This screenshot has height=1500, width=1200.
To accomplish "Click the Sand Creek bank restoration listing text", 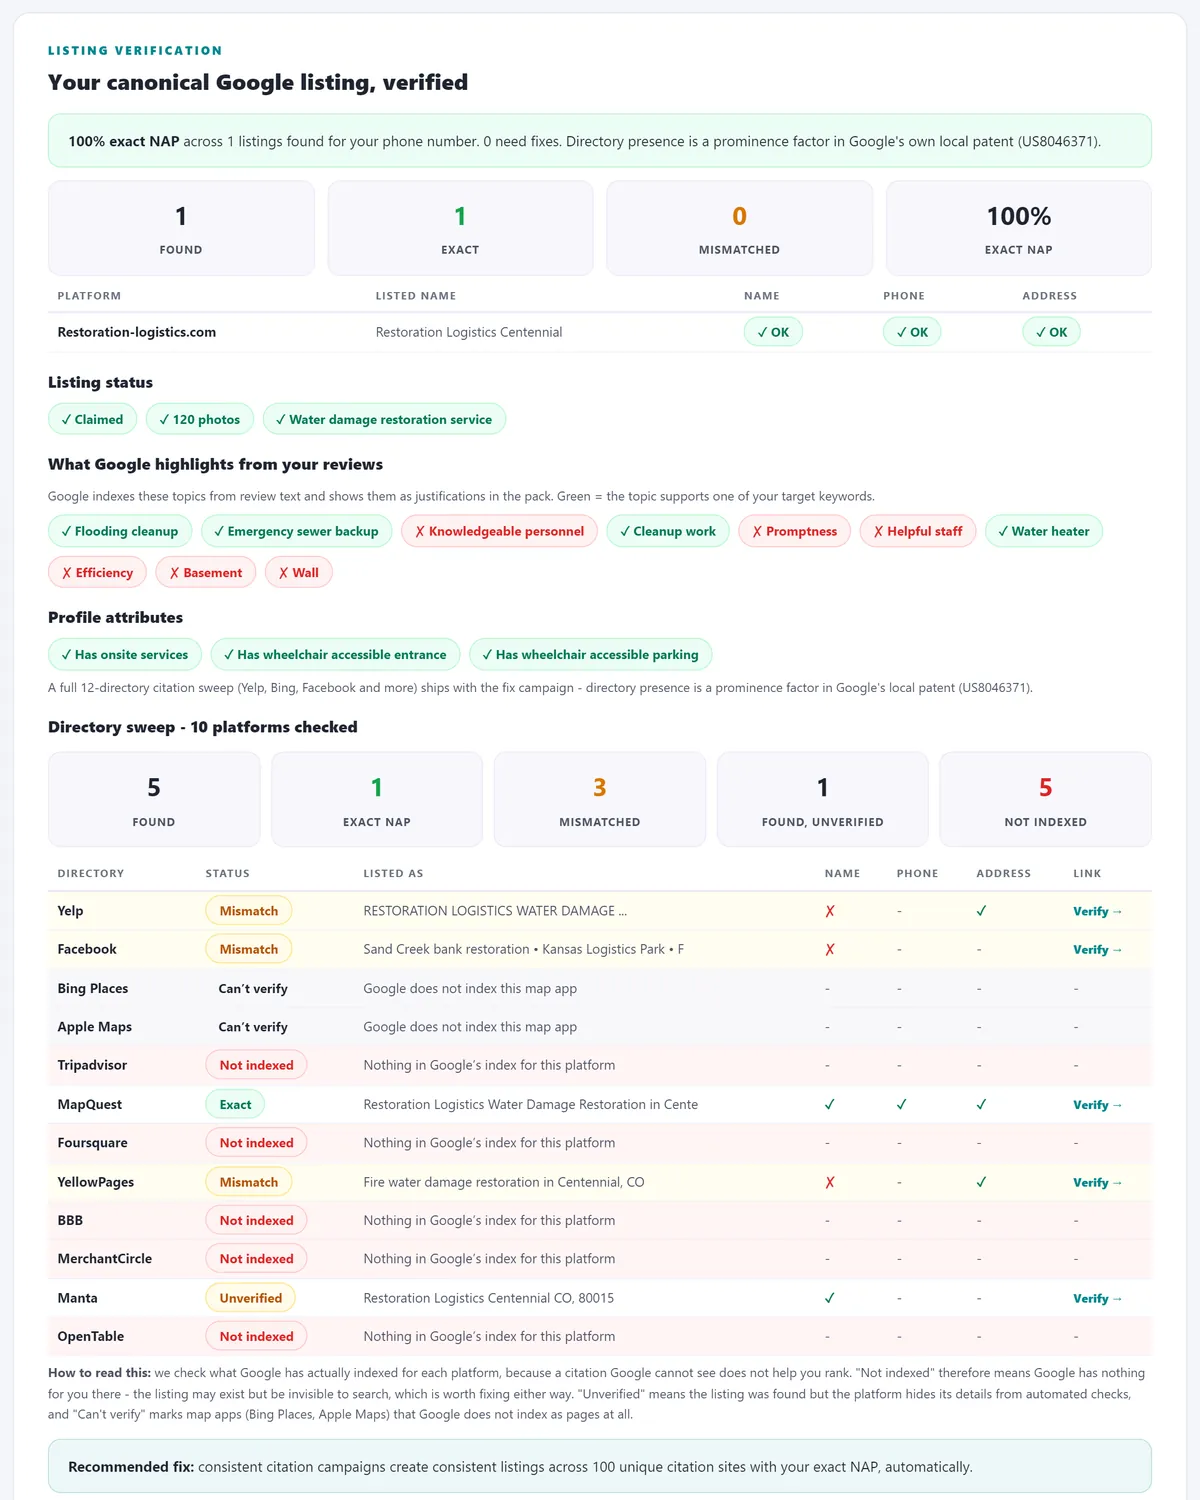I will point(523,949).
